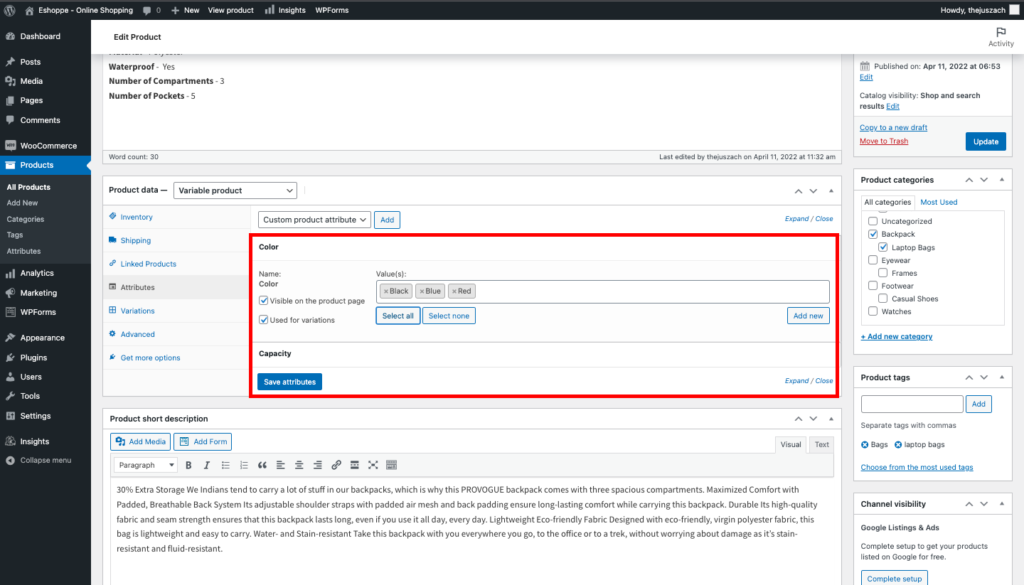Open the Variable product type dropdown
The image size is (1024, 585).
click(x=235, y=191)
